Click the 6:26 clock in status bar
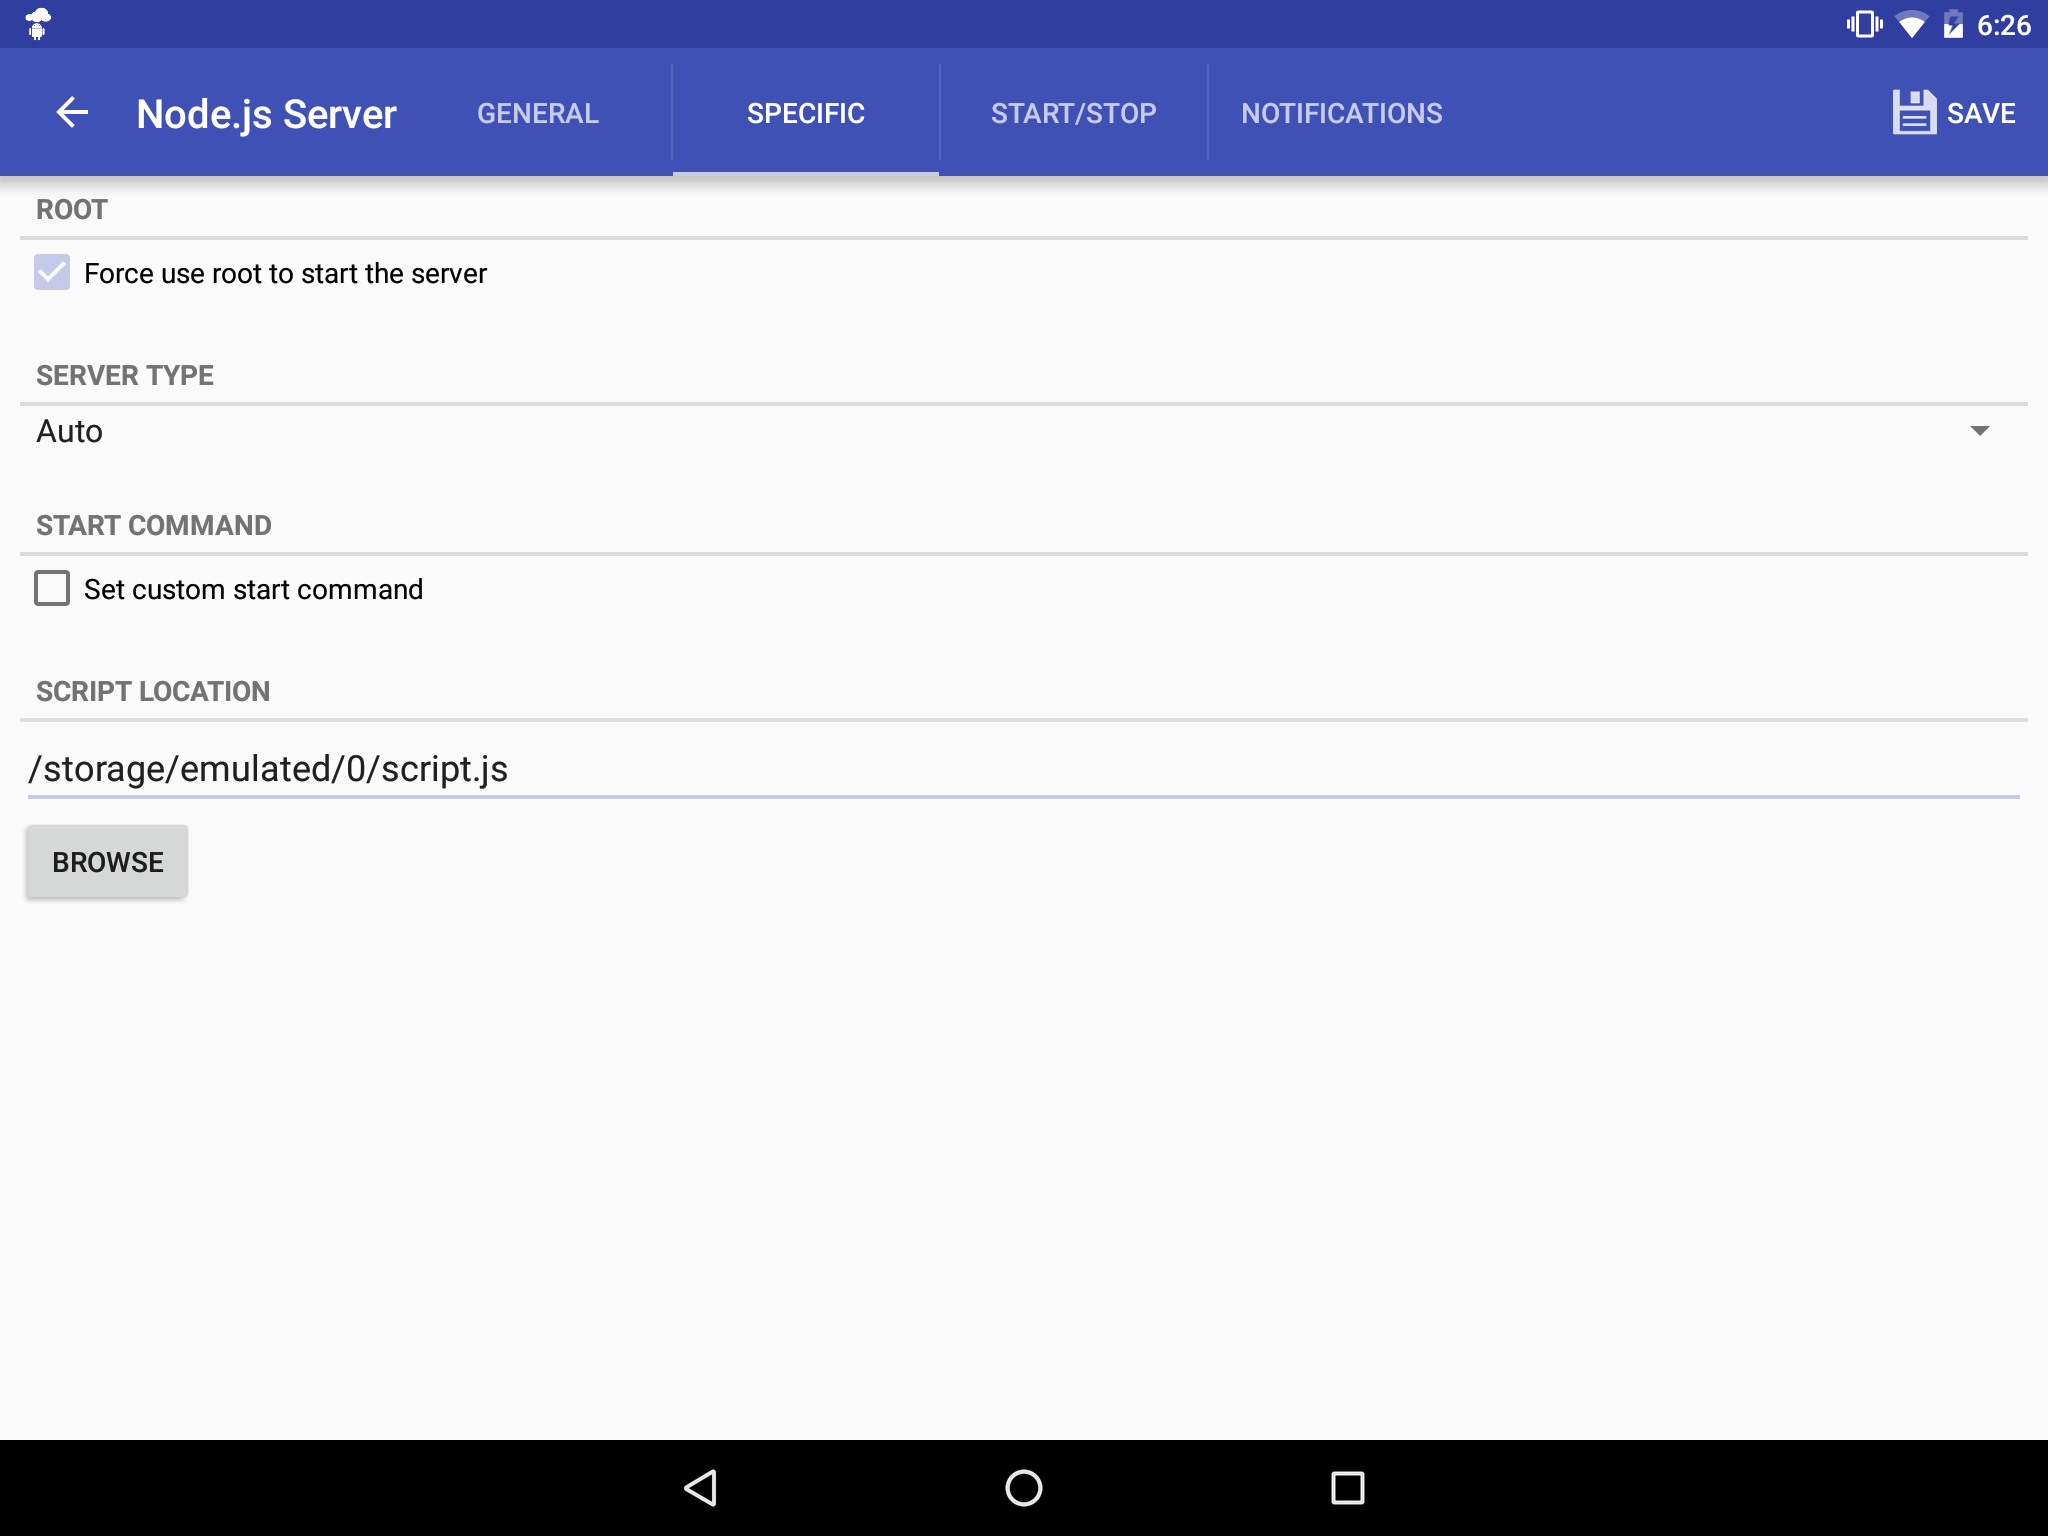The width and height of the screenshot is (2048, 1536). 2004,25
